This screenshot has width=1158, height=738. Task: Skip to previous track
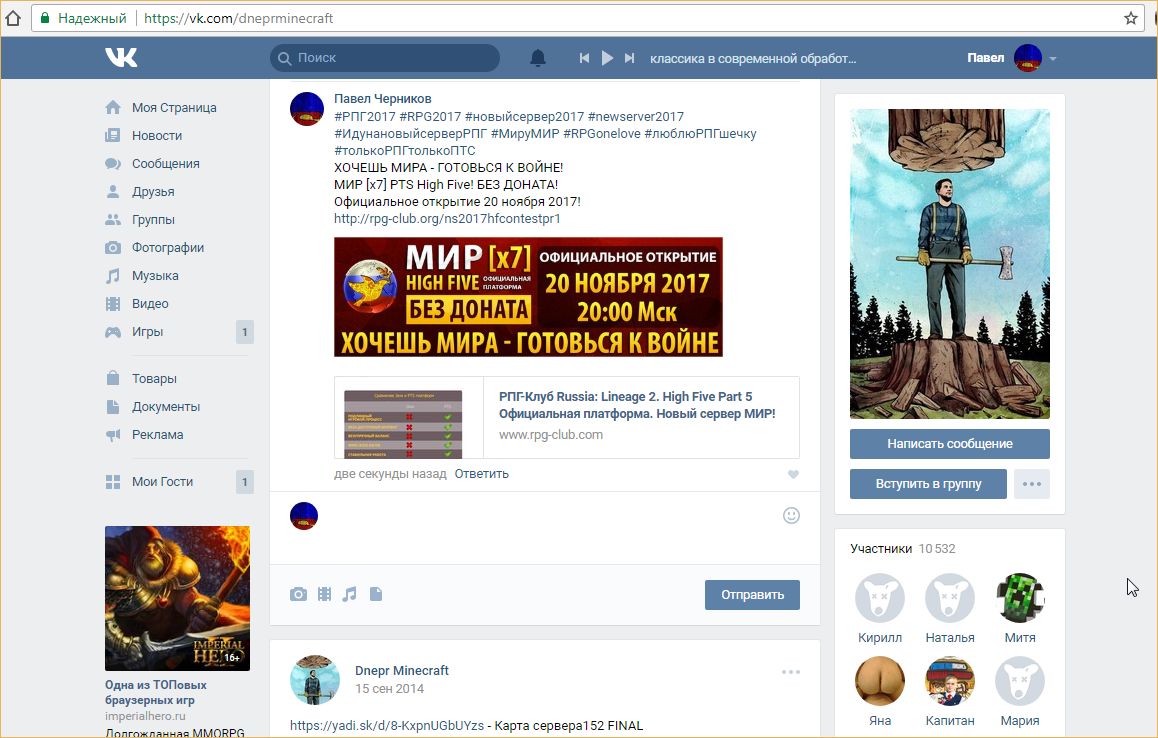tap(584, 58)
